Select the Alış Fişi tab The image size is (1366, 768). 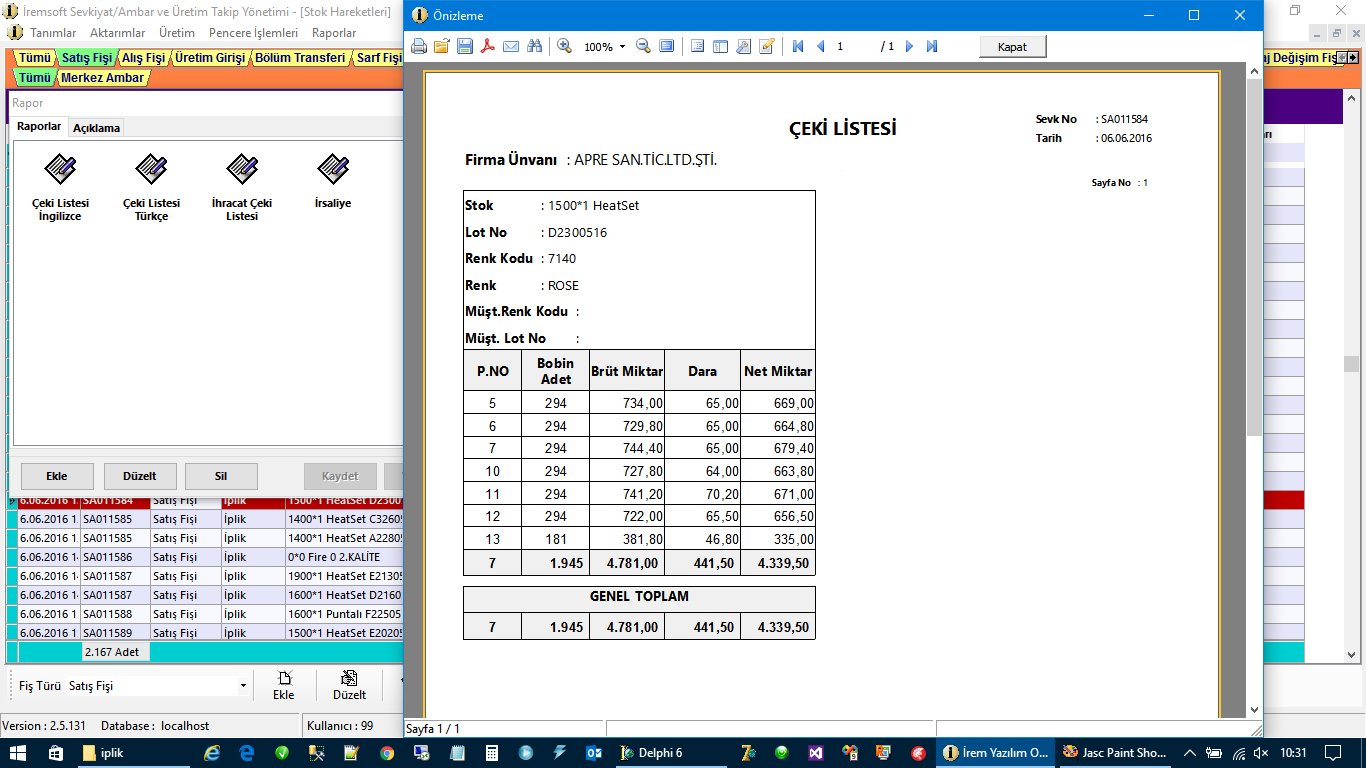coord(143,58)
